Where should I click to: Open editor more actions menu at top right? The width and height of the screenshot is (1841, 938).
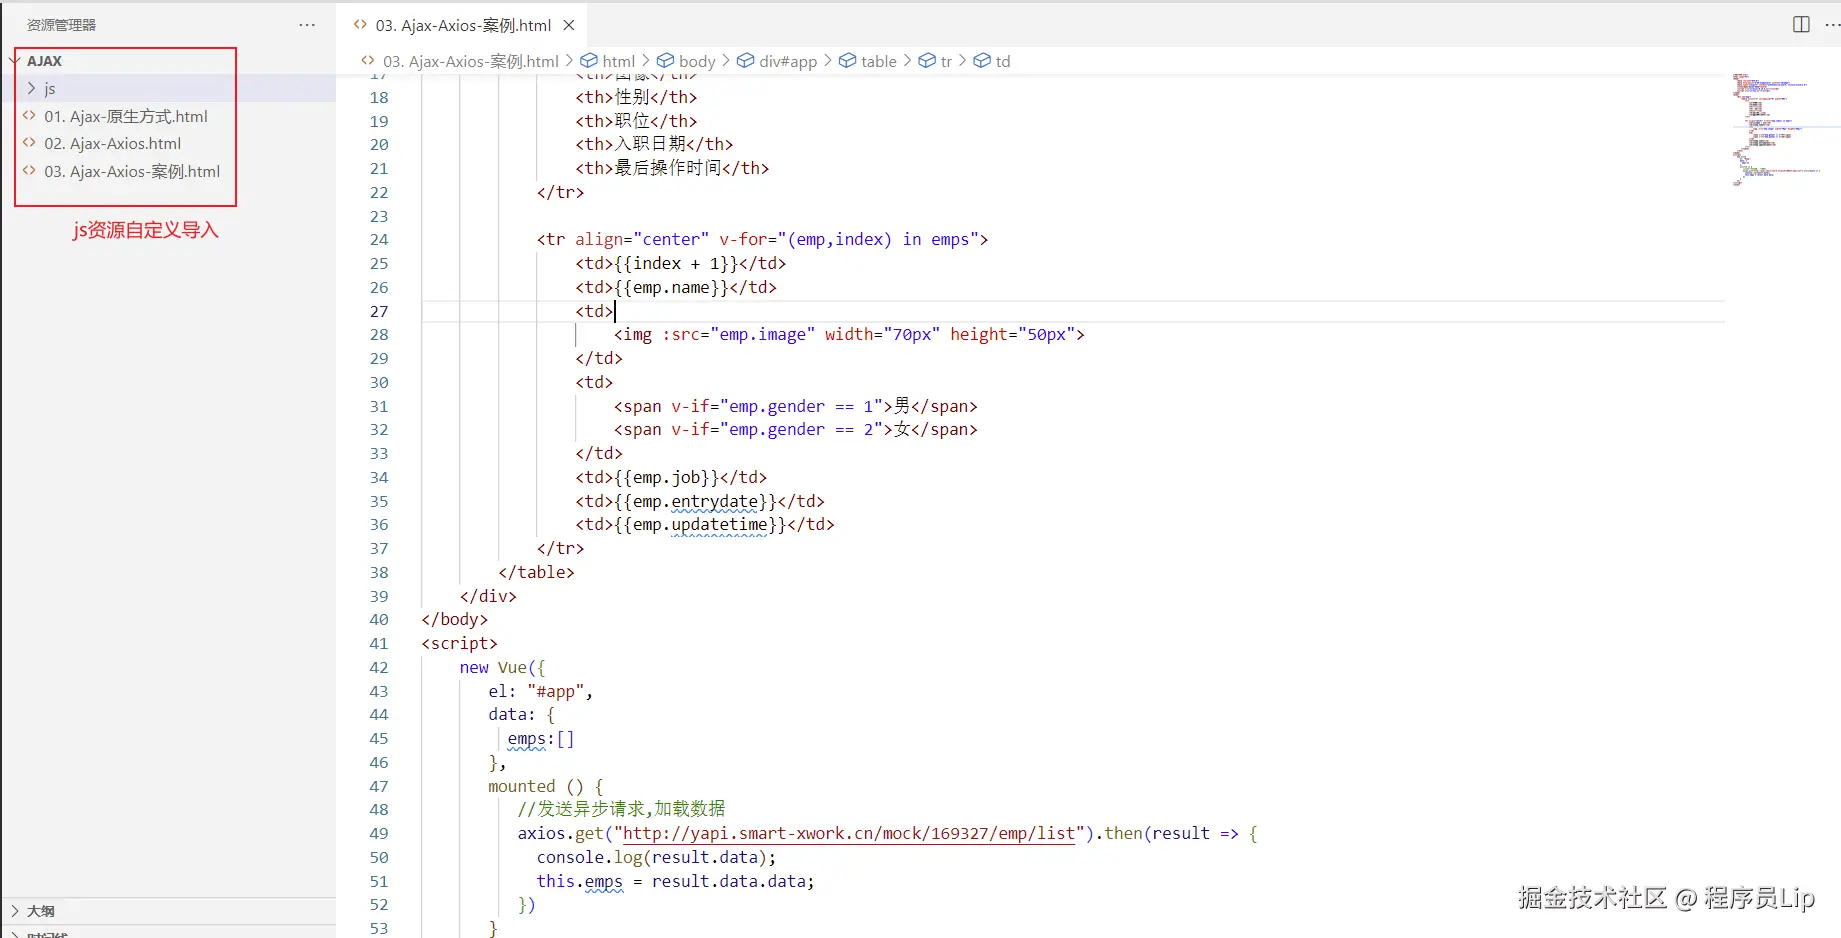(1832, 25)
